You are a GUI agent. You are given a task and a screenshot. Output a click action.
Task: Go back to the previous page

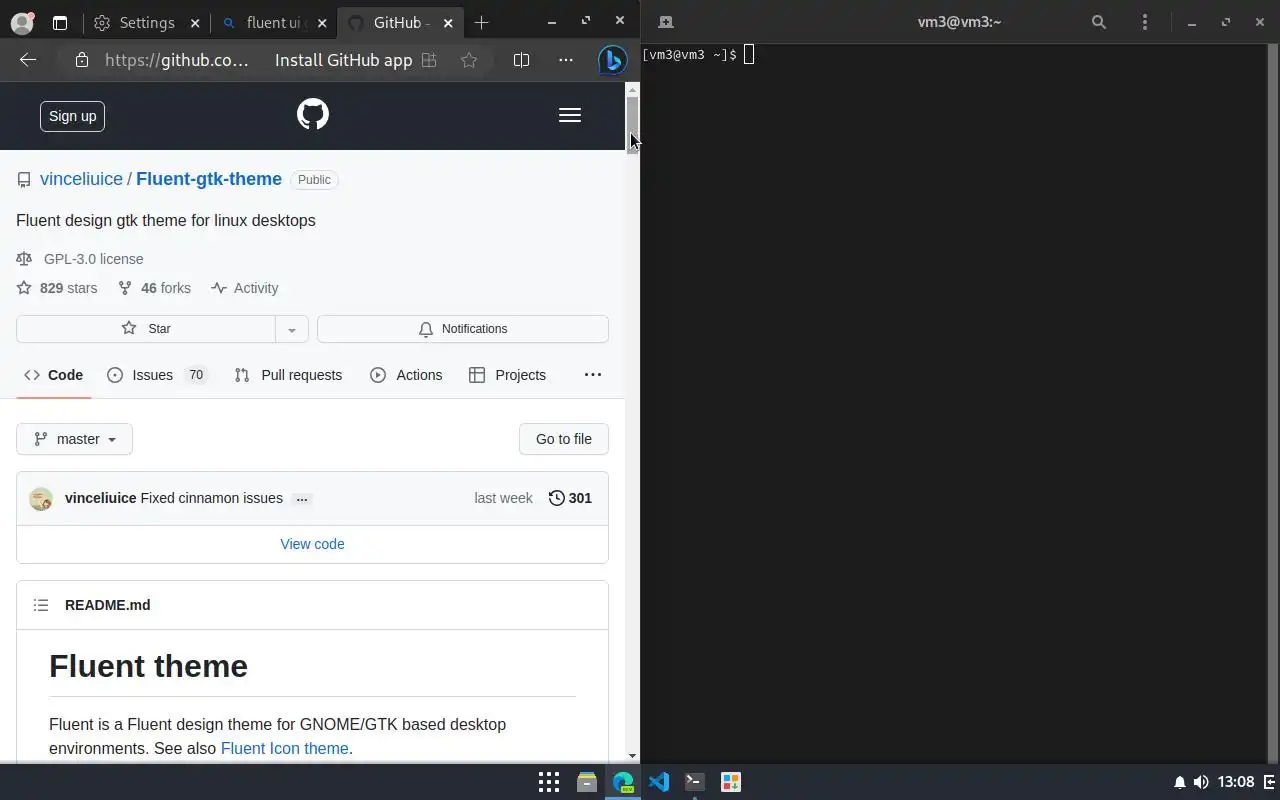click(28, 60)
